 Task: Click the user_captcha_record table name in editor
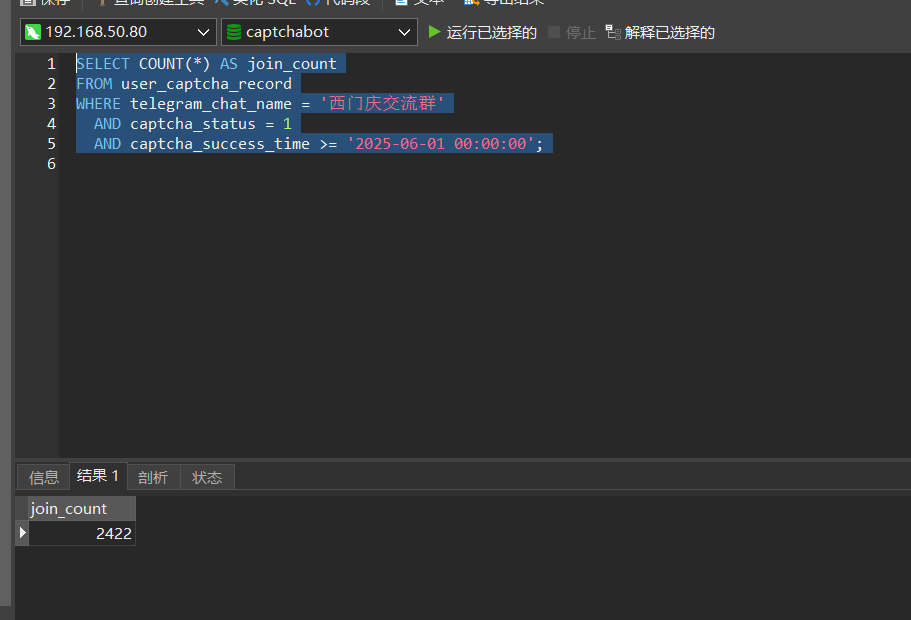(x=206, y=84)
